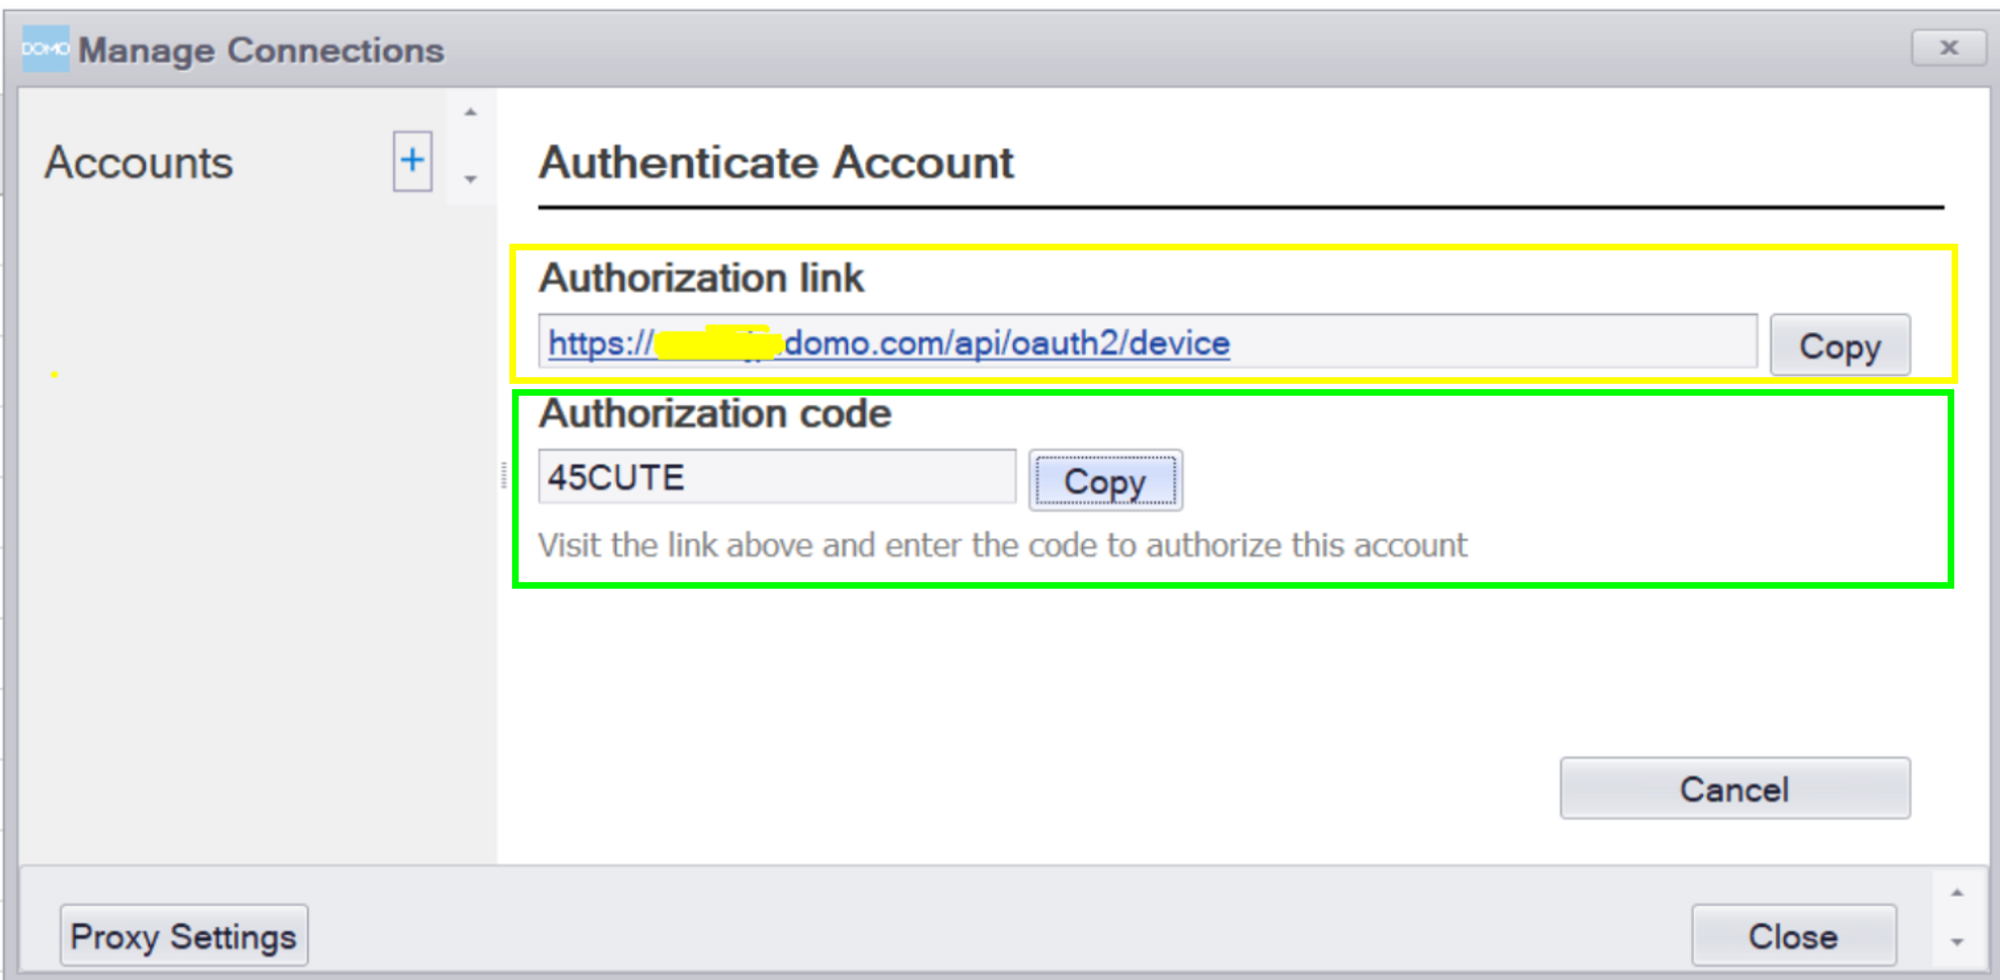Click the Cancel button
Screen dimensions: 2000x980
(1734, 789)
